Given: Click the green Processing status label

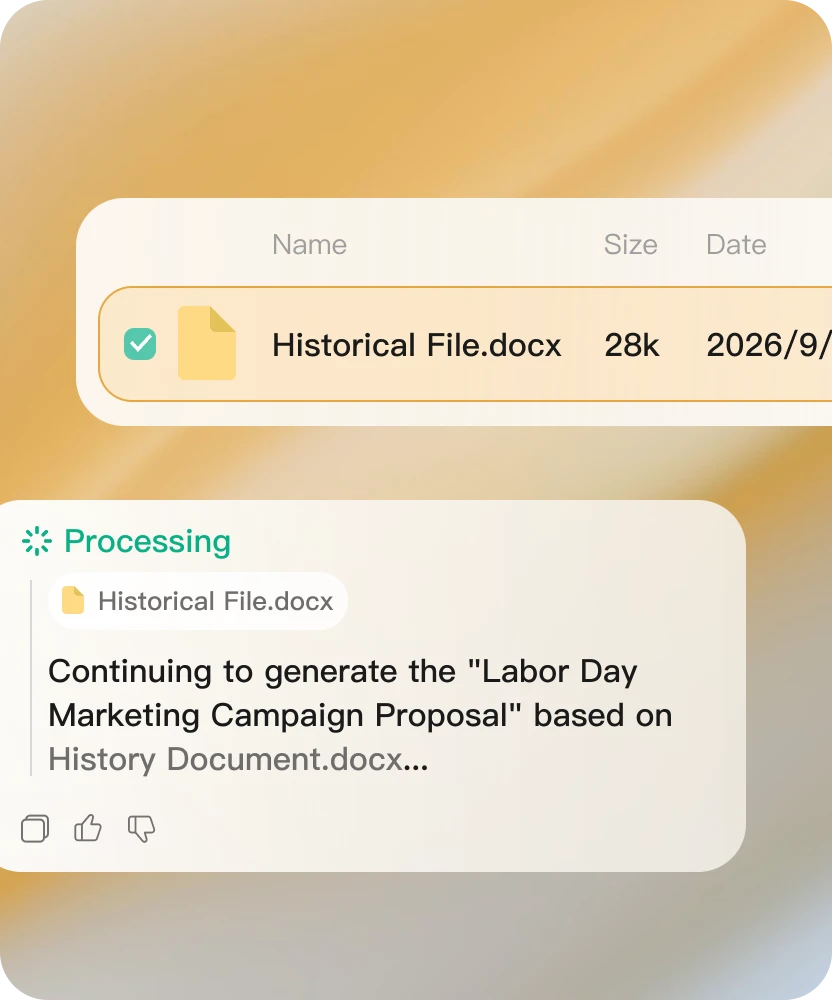Looking at the screenshot, I should (147, 541).
